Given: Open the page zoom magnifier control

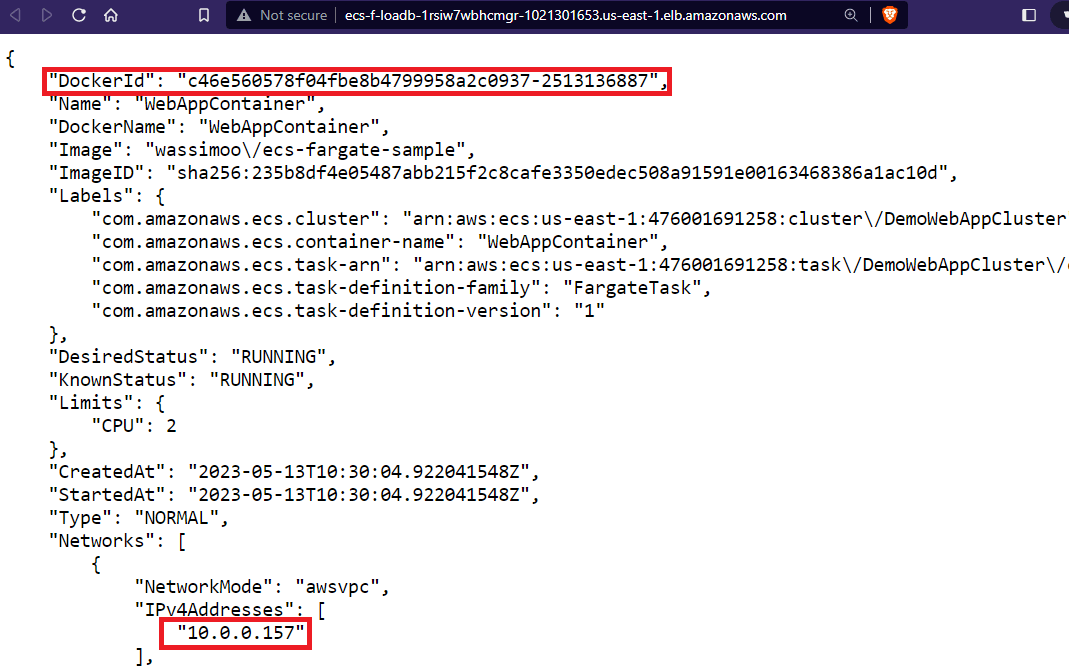Looking at the screenshot, I should [851, 15].
